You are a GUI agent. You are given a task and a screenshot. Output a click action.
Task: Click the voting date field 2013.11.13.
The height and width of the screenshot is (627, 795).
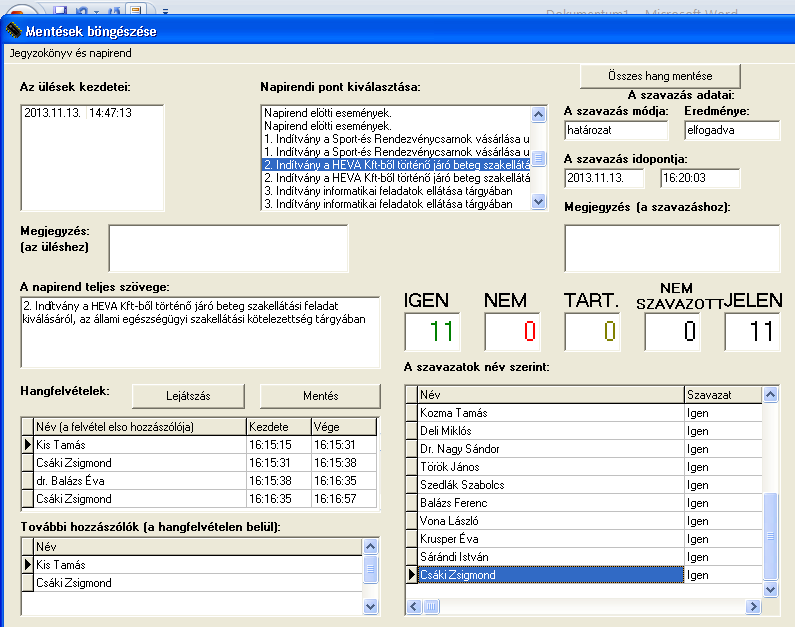(x=604, y=178)
